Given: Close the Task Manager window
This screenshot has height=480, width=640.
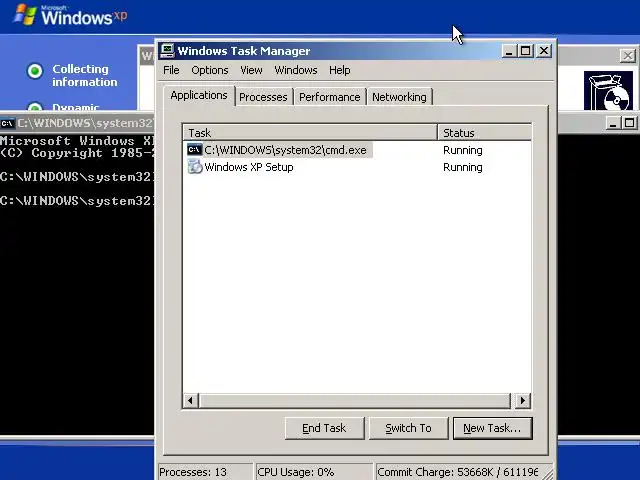Looking at the screenshot, I should tap(544, 51).
